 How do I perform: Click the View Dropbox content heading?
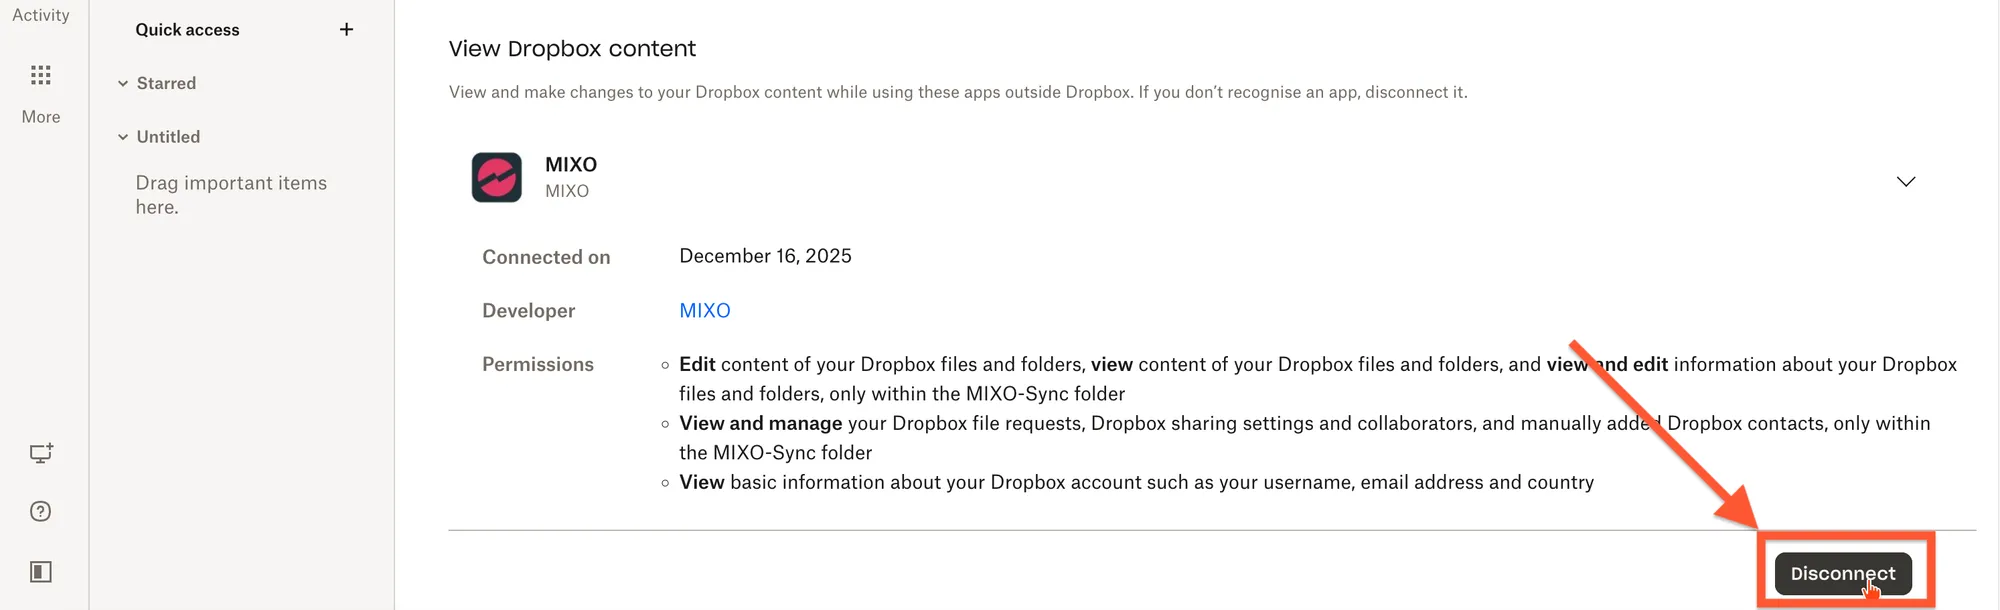(x=572, y=49)
